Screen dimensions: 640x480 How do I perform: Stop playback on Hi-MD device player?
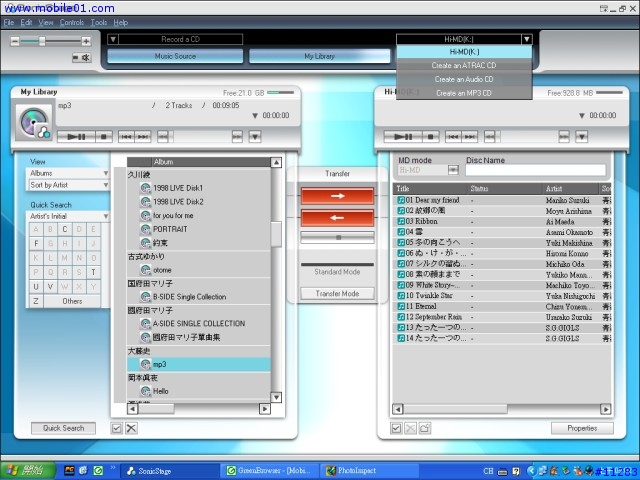(x=431, y=137)
